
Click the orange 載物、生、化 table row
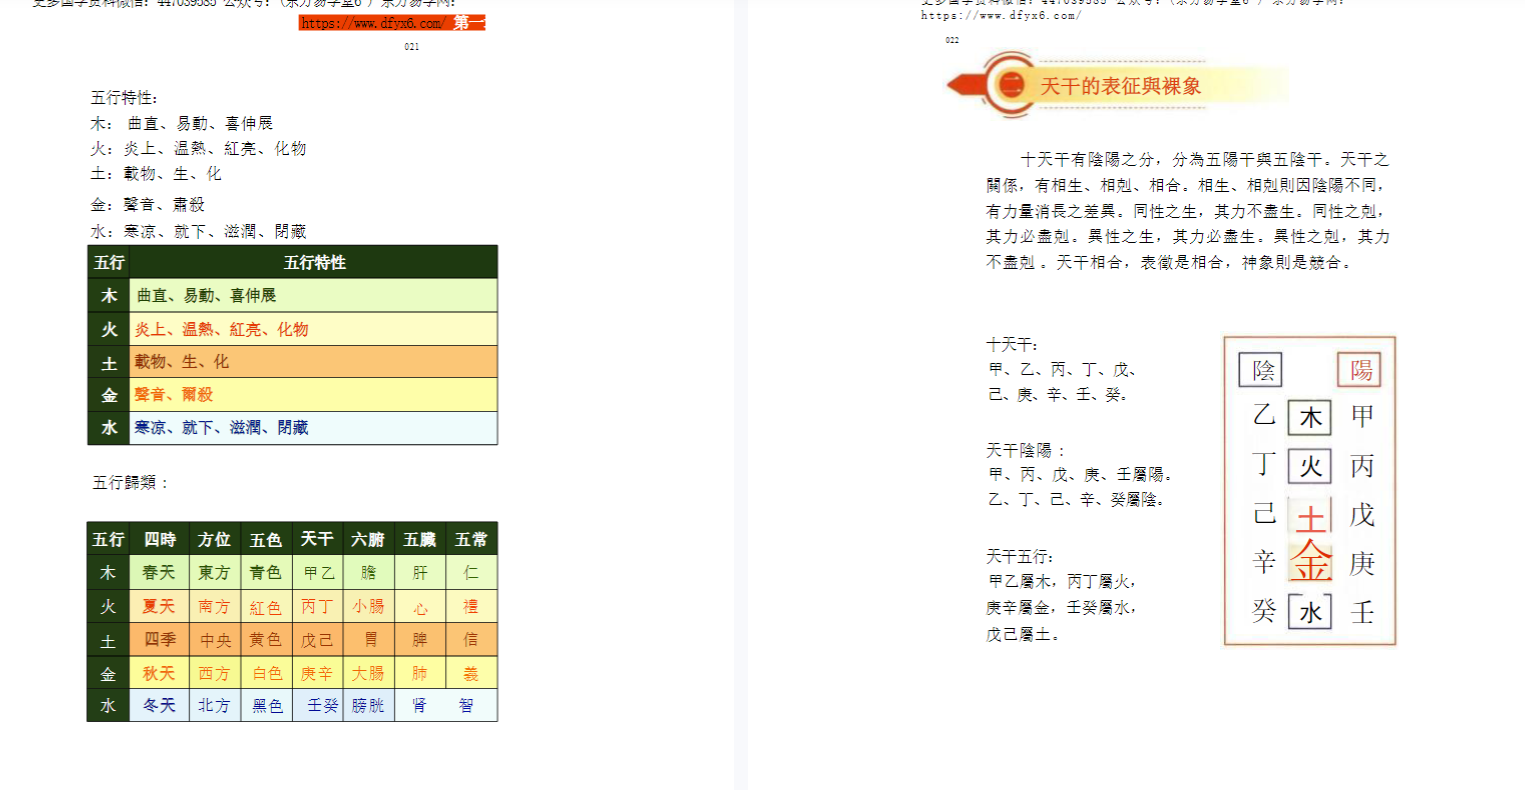[313, 361]
